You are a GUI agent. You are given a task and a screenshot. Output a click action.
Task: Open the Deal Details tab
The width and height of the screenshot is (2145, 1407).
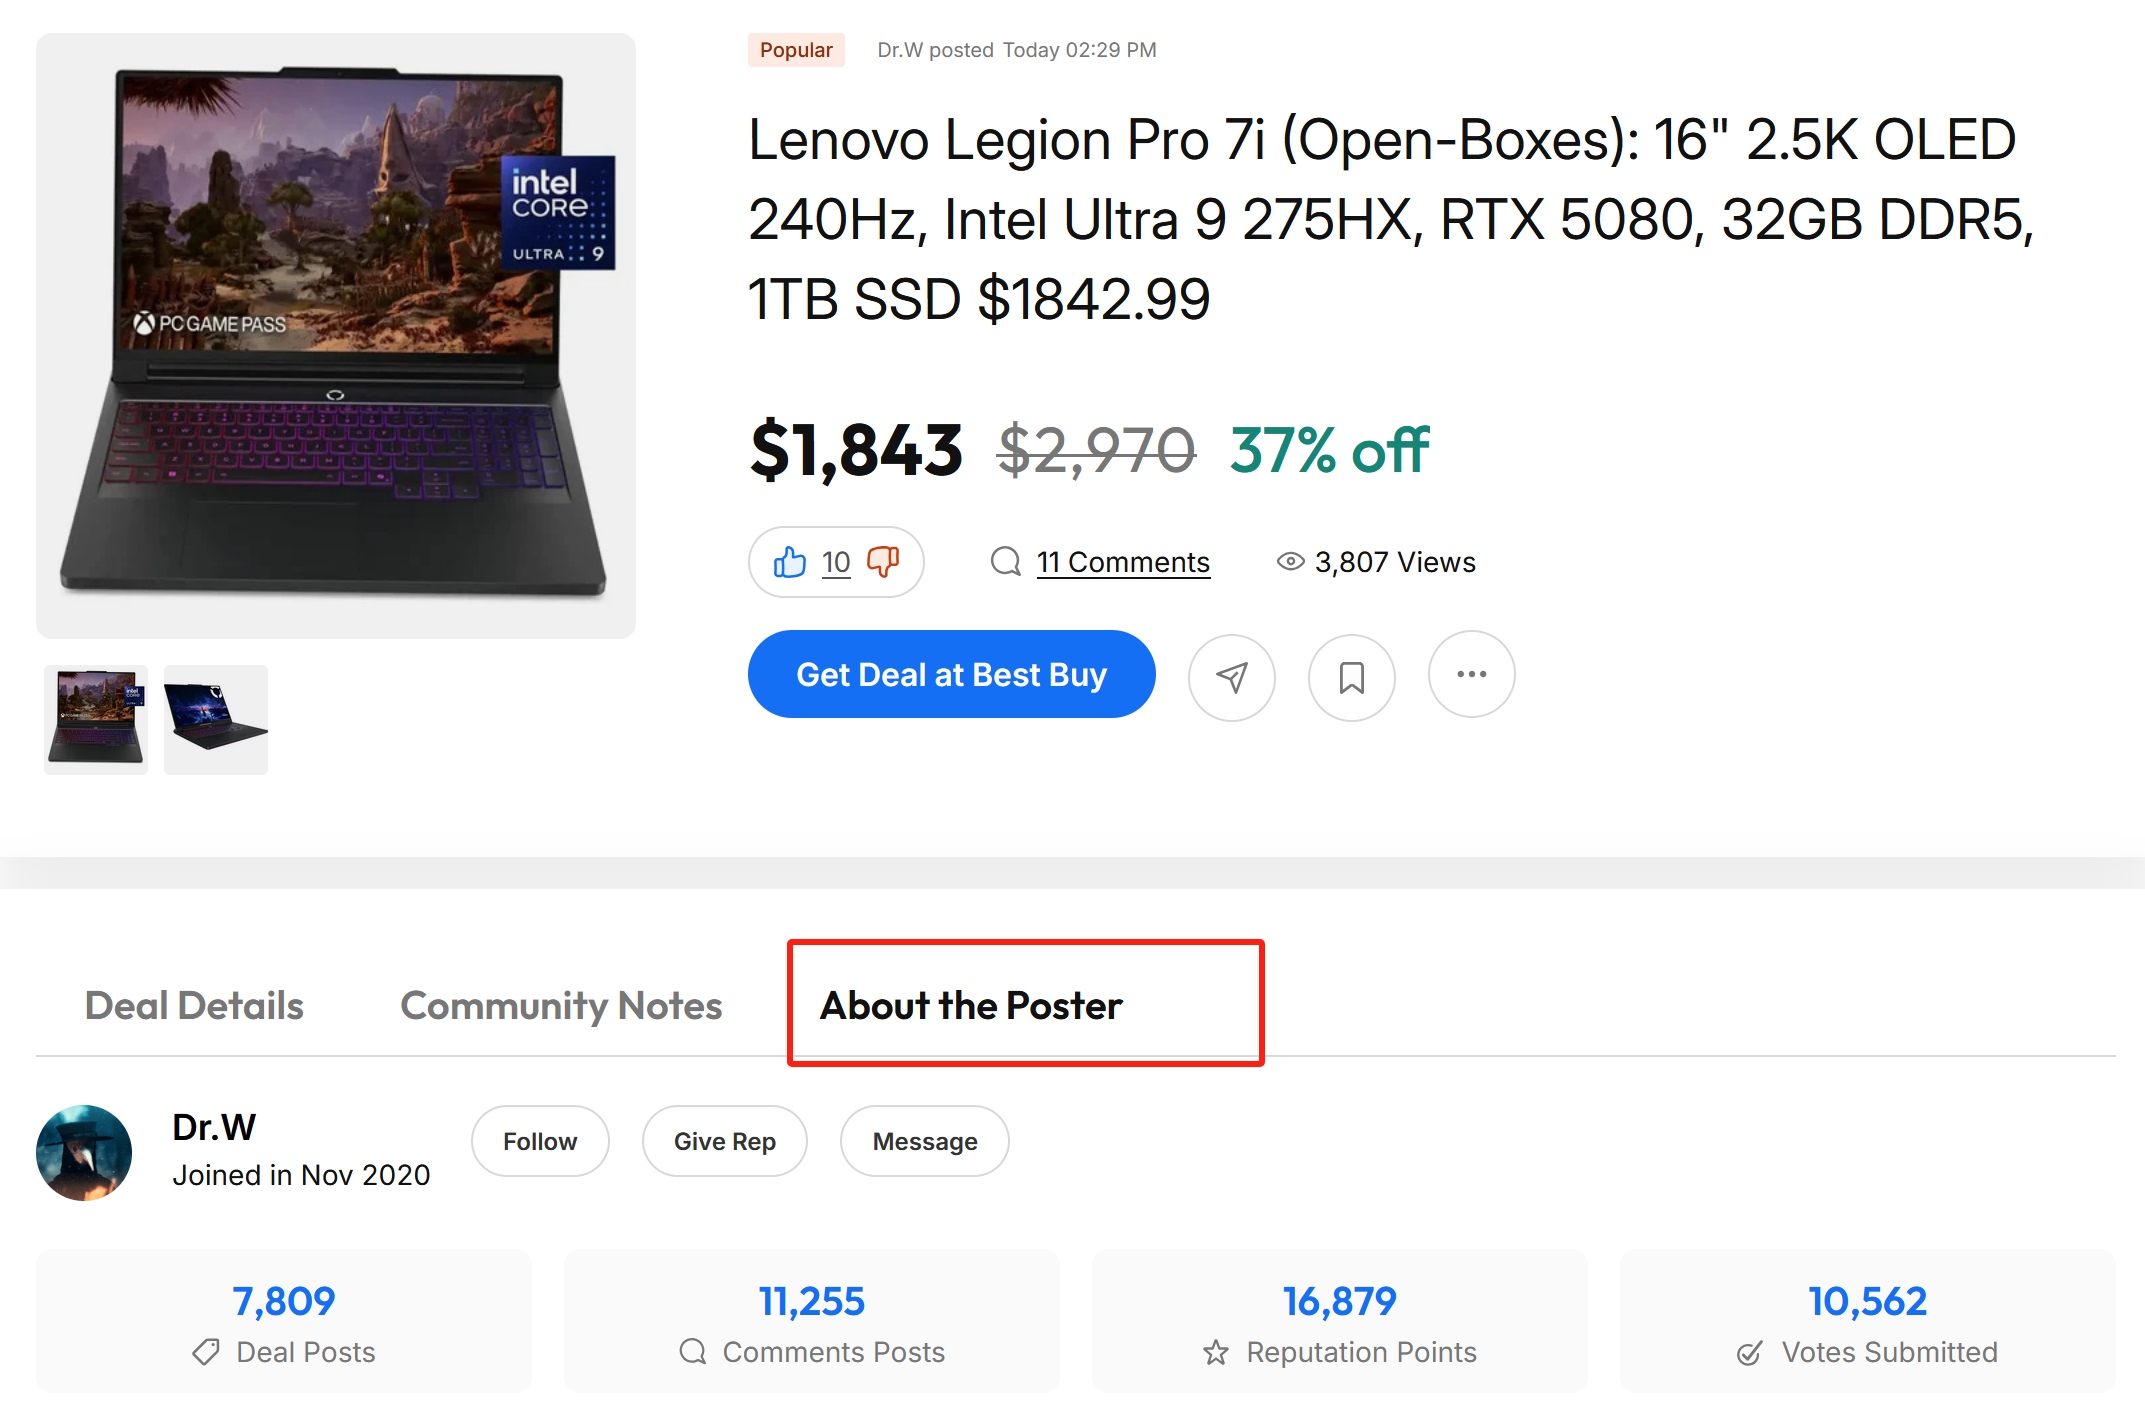click(194, 1005)
